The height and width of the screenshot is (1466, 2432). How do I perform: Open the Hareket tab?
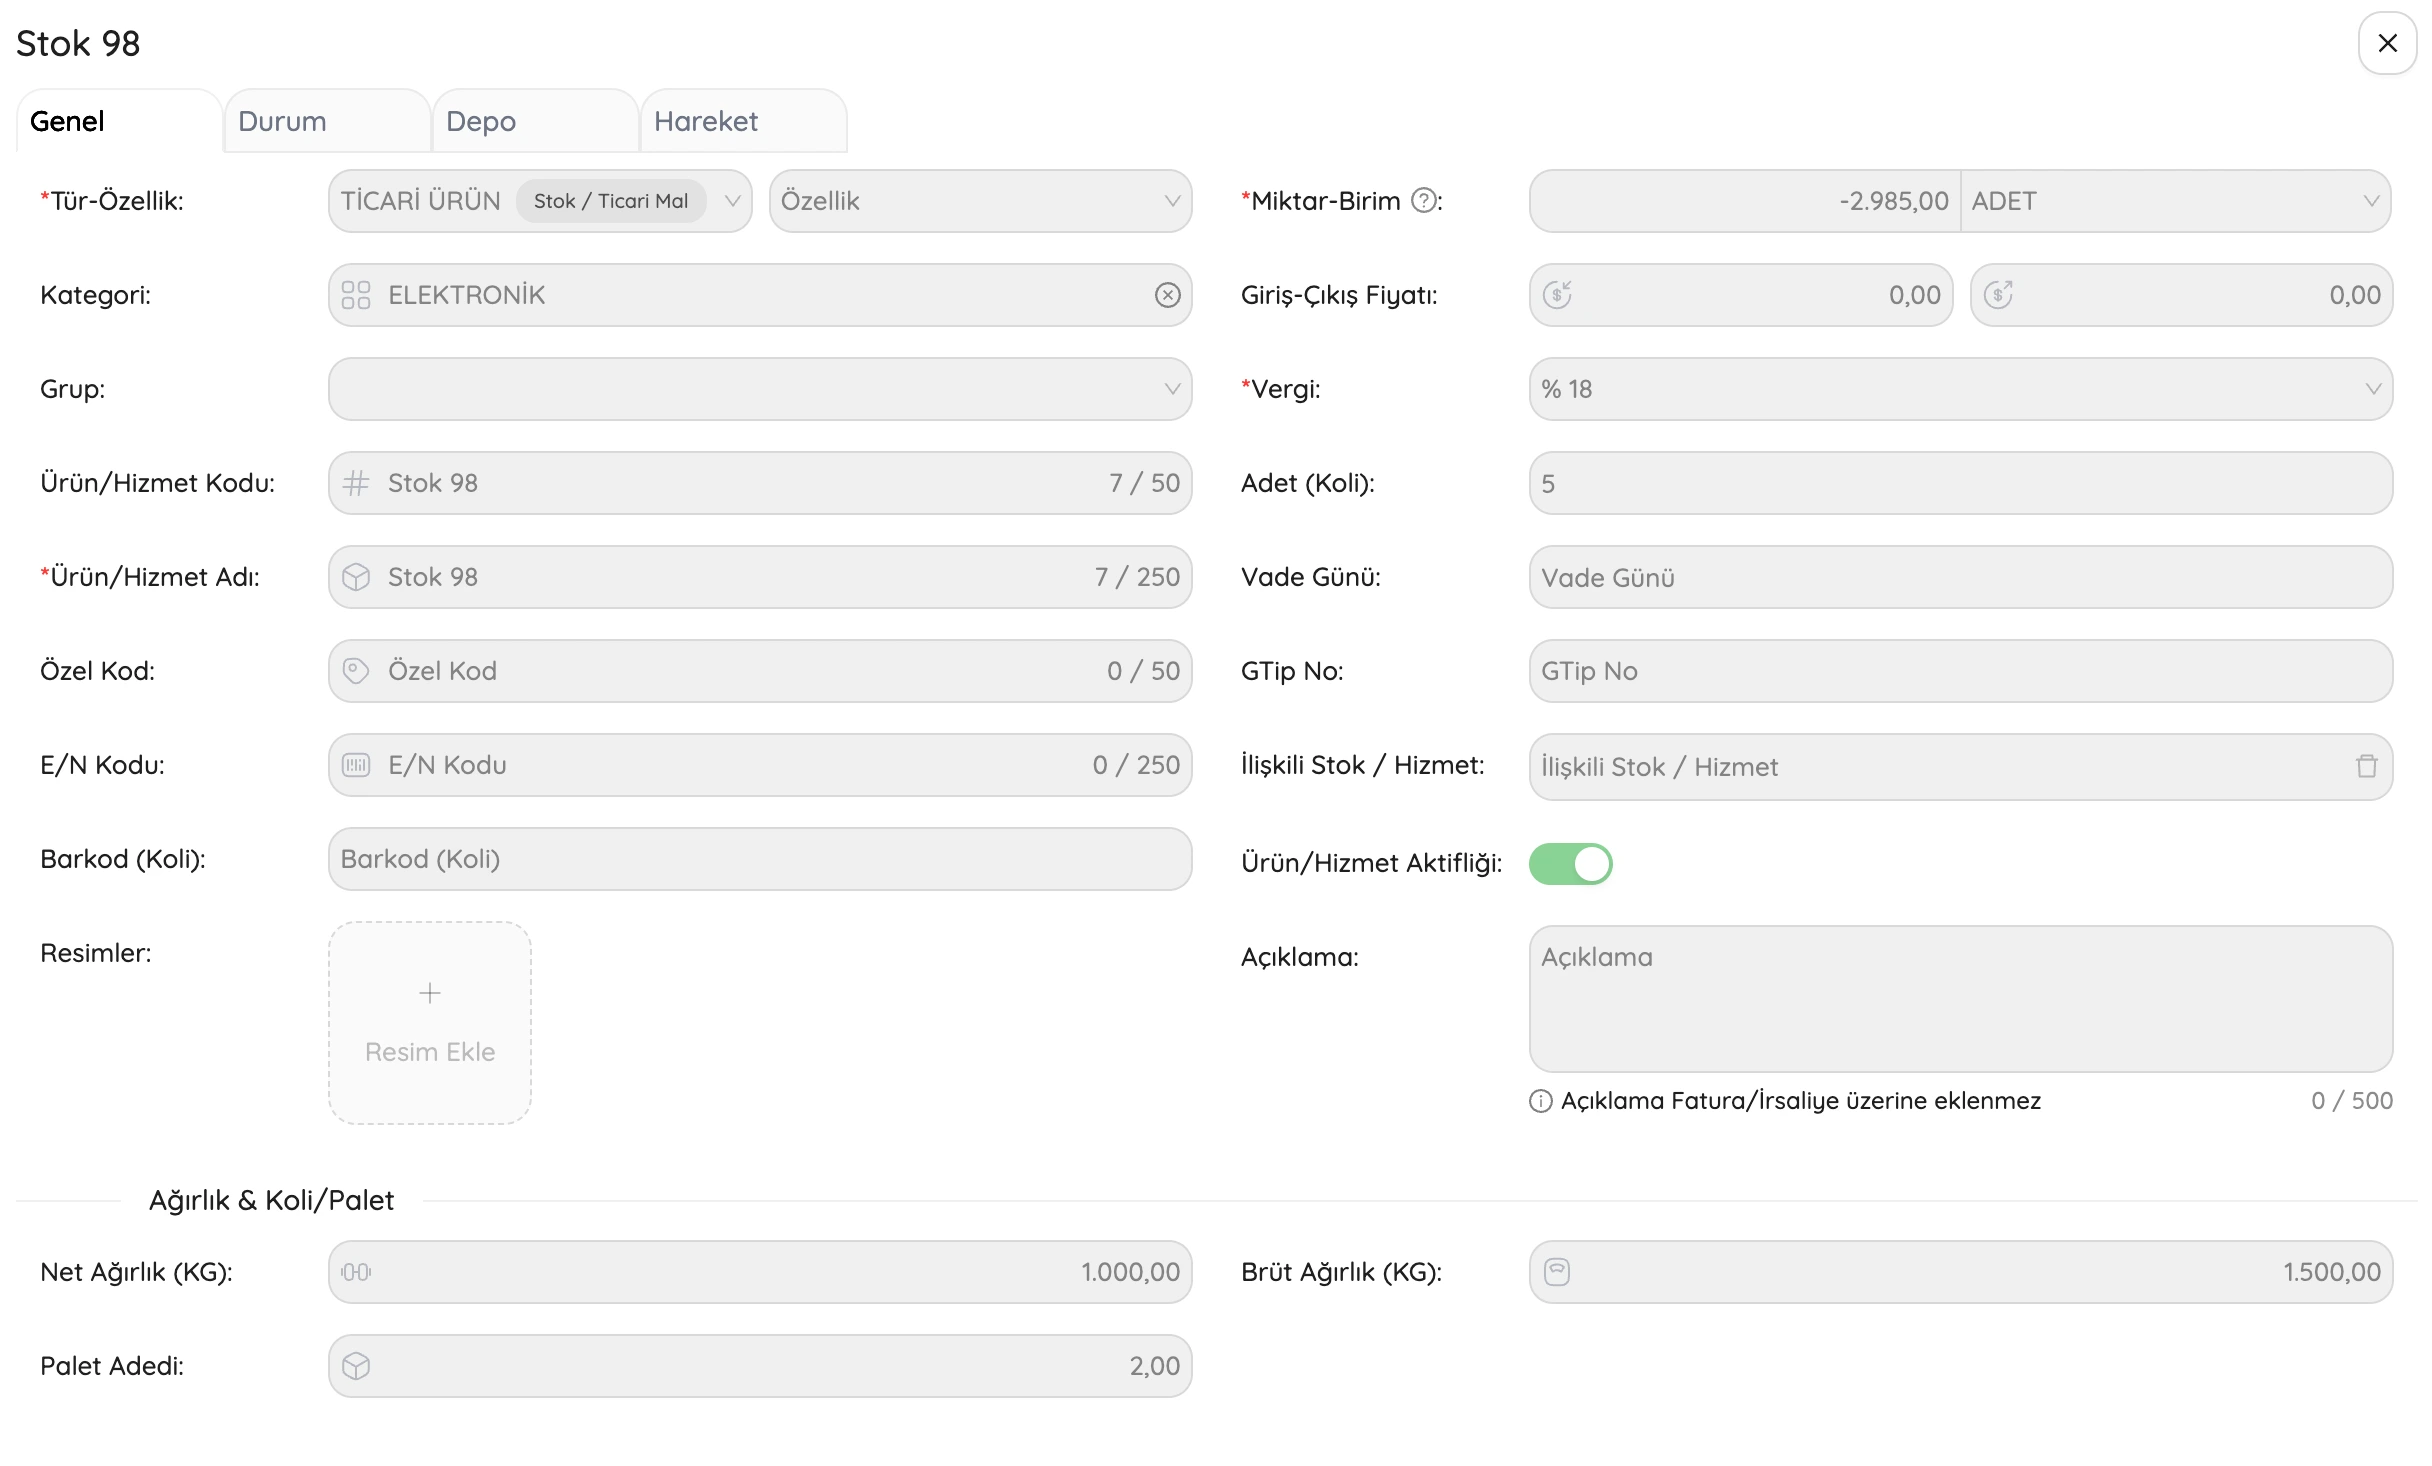[744, 121]
